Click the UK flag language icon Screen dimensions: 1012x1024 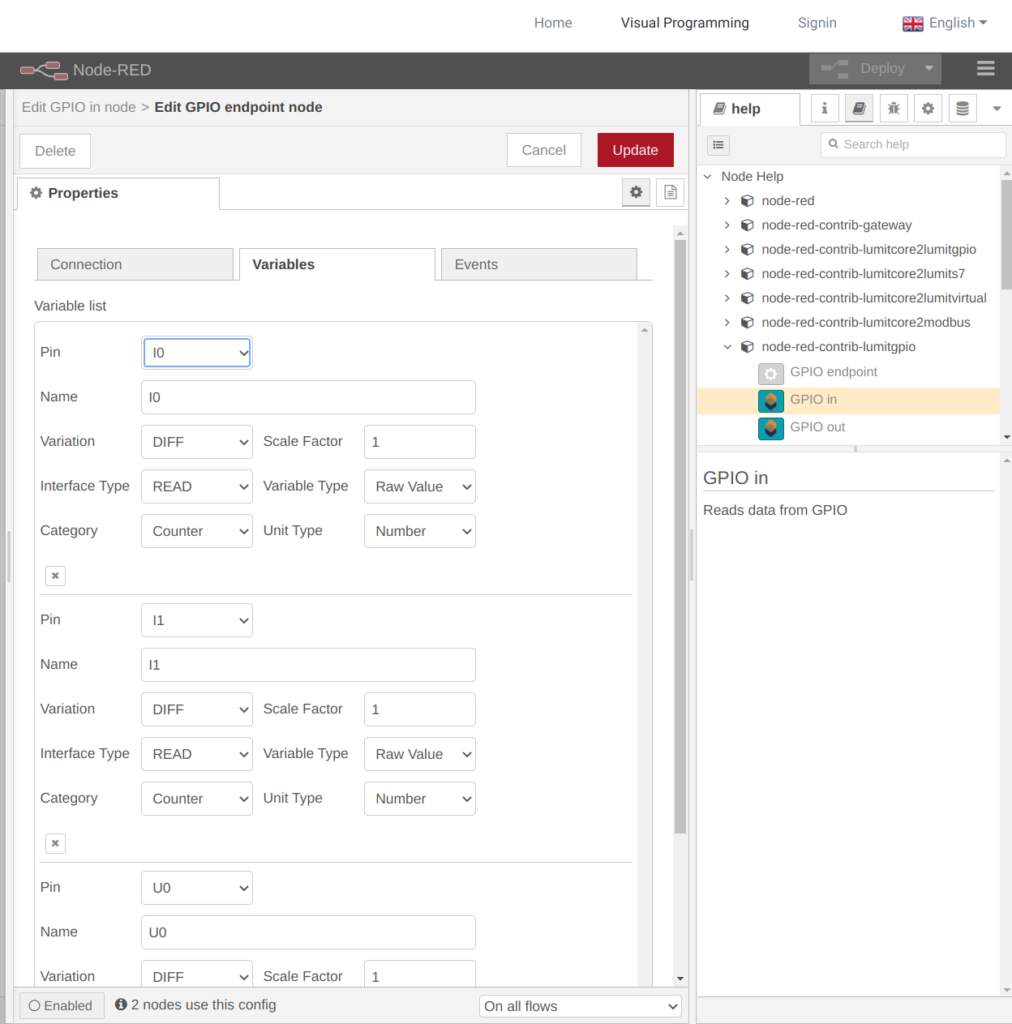[x=912, y=24]
